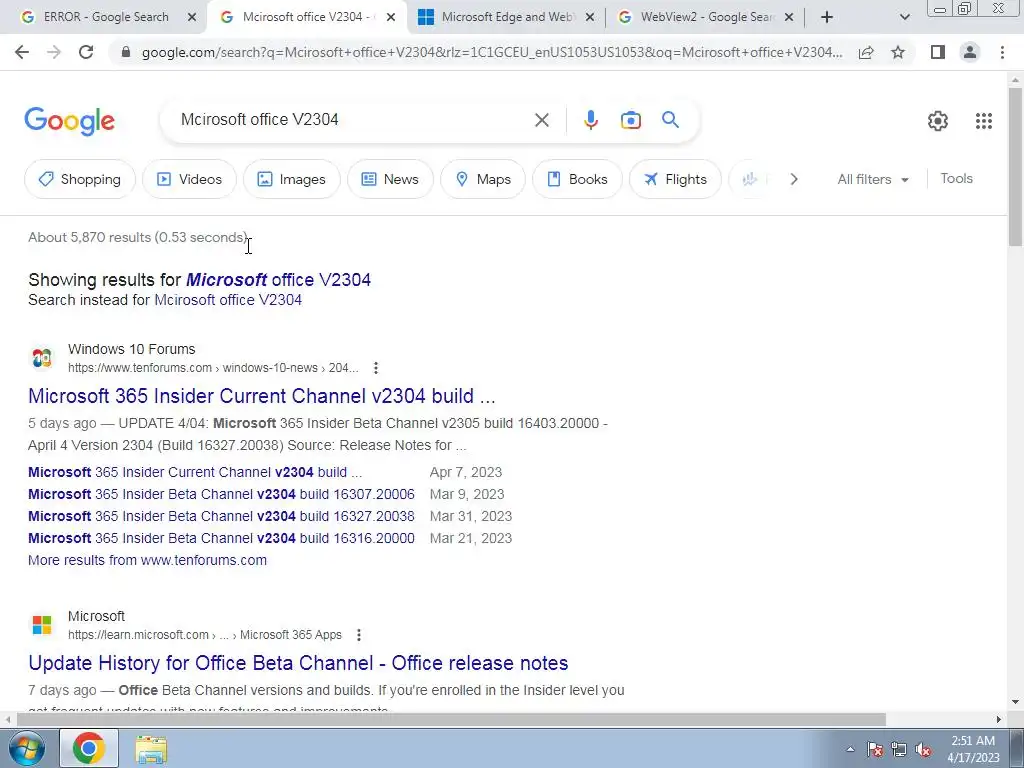This screenshot has width=1024, height=768.
Task: Open search Tools options
Action: point(956,178)
